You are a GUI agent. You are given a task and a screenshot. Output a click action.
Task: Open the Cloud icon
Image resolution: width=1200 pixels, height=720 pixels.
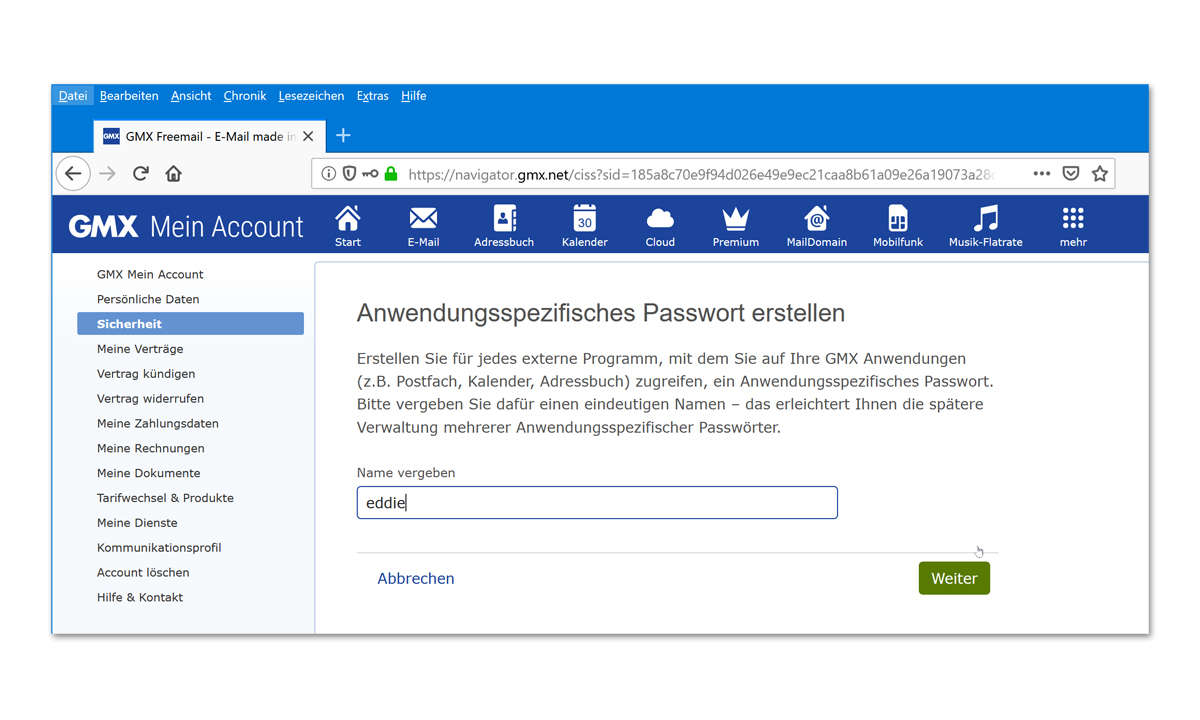pos(660,218)
